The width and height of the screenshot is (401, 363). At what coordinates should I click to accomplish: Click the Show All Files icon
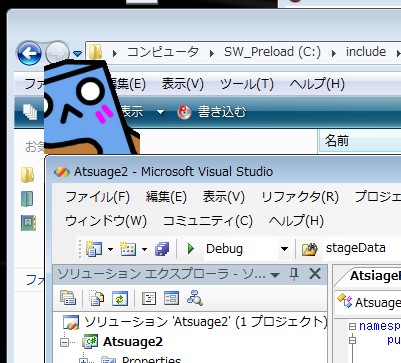pyautogui.click(x=96, y=298)
